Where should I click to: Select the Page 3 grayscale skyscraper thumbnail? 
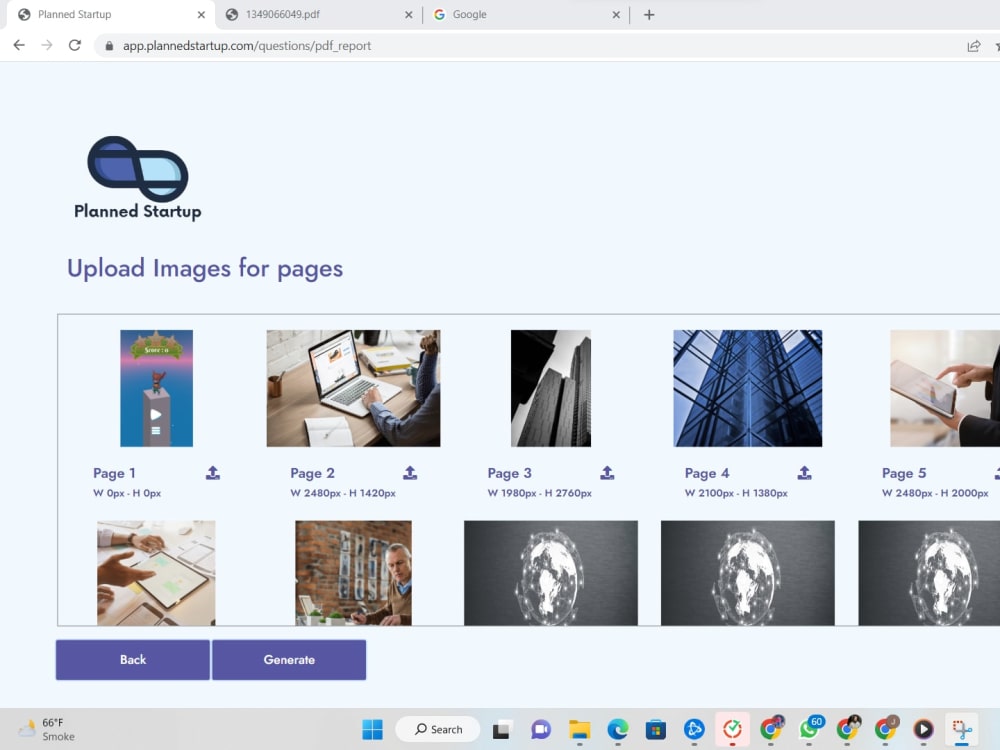(550, 388)
